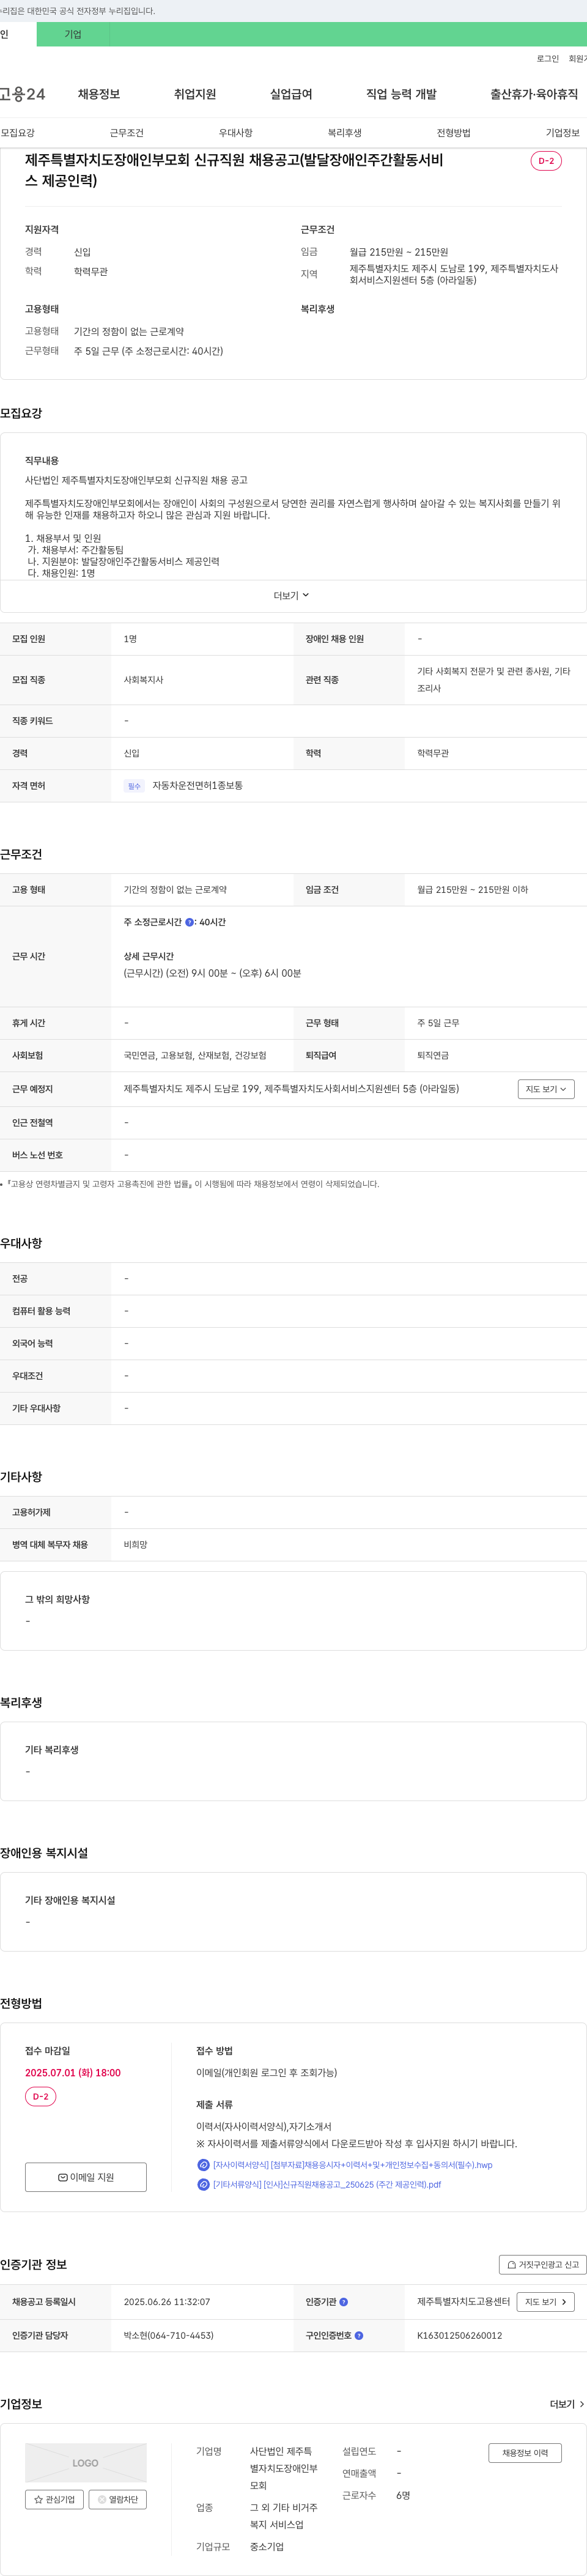Image resolution: width=587 pixels, height=2576 pixels.
Task: Download 자사이력서양식 hwp file link
Action: point(353,2165)
